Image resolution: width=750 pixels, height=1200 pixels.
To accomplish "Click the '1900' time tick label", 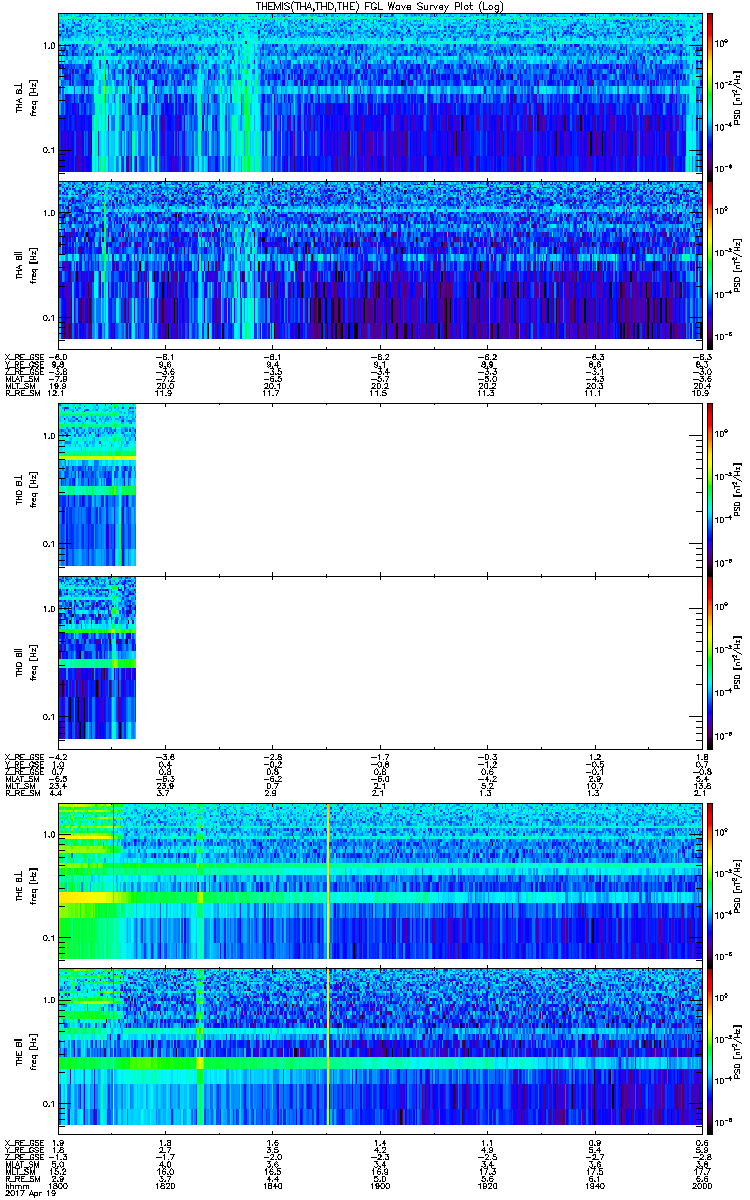I will tap(379, 1187).
